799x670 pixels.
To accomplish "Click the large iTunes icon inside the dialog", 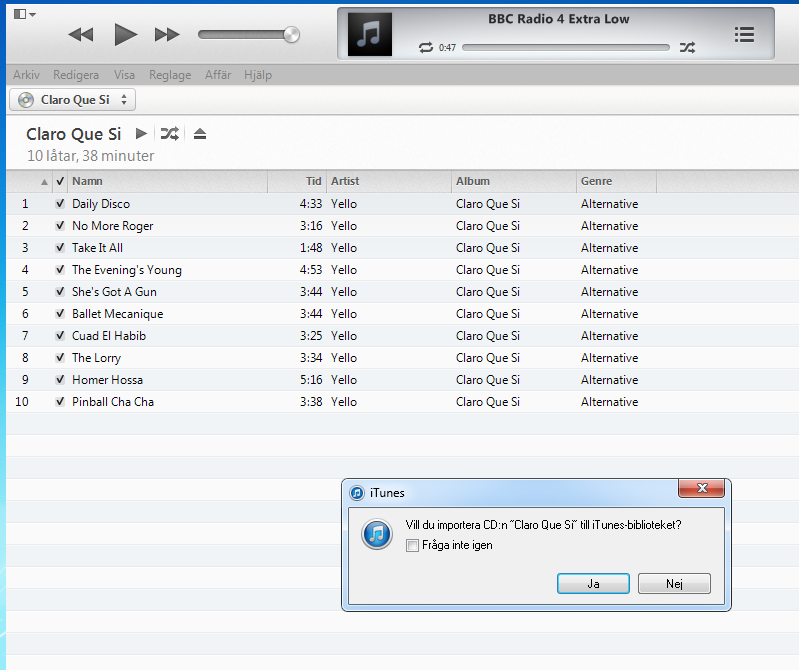I will 377,534.
